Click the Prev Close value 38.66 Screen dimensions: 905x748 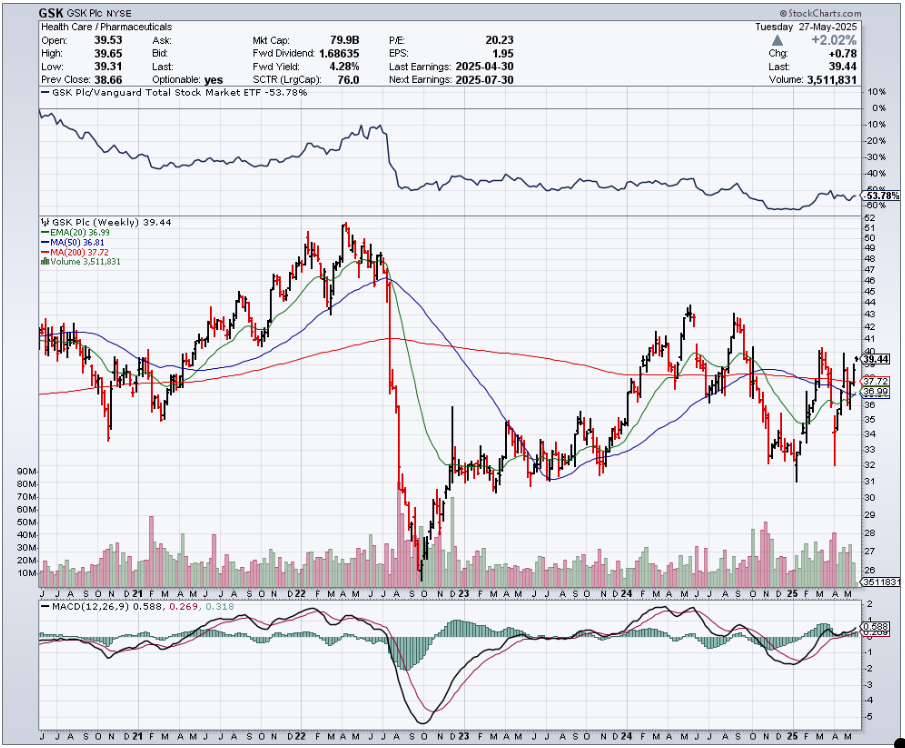point(108,80)
